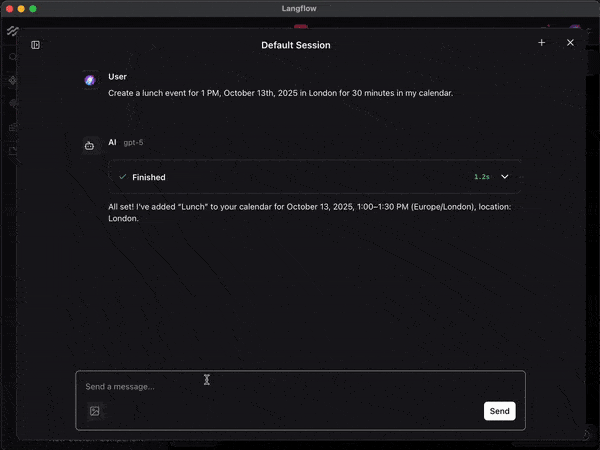
Task: Attach an image using the image icon
Action: point(95,411)
